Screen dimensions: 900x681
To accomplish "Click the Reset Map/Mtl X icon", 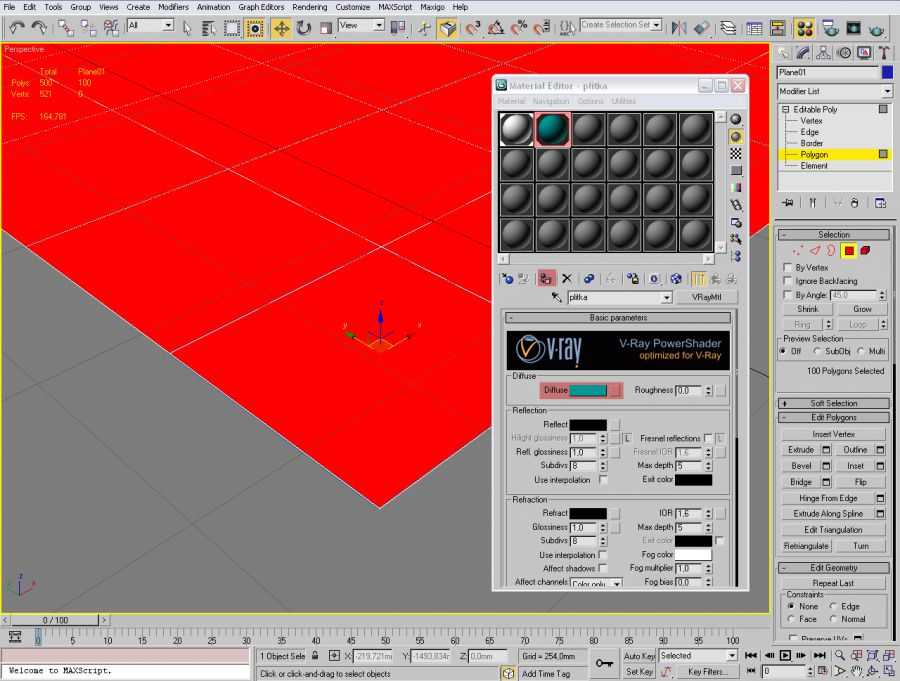I will pyautogui.click(x=566, y=279).
